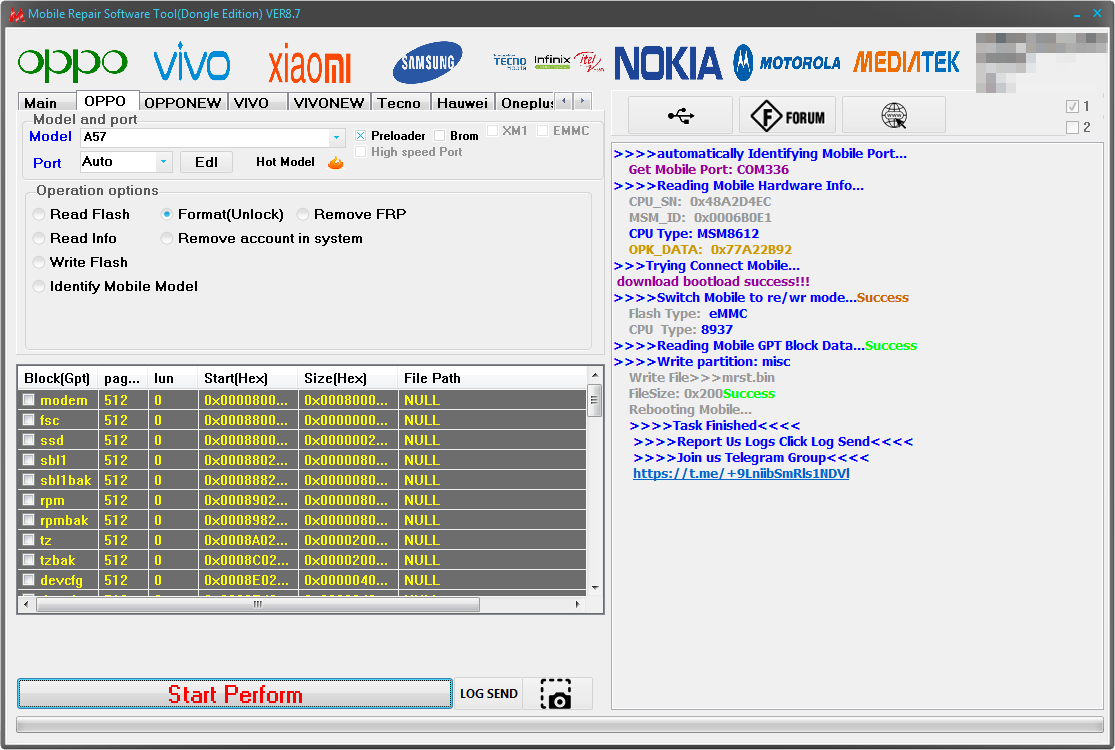Viewport: 1115px width, 750px height.
Task: Toggle checkbox labeled 2
Action: tap(1072, 127)
